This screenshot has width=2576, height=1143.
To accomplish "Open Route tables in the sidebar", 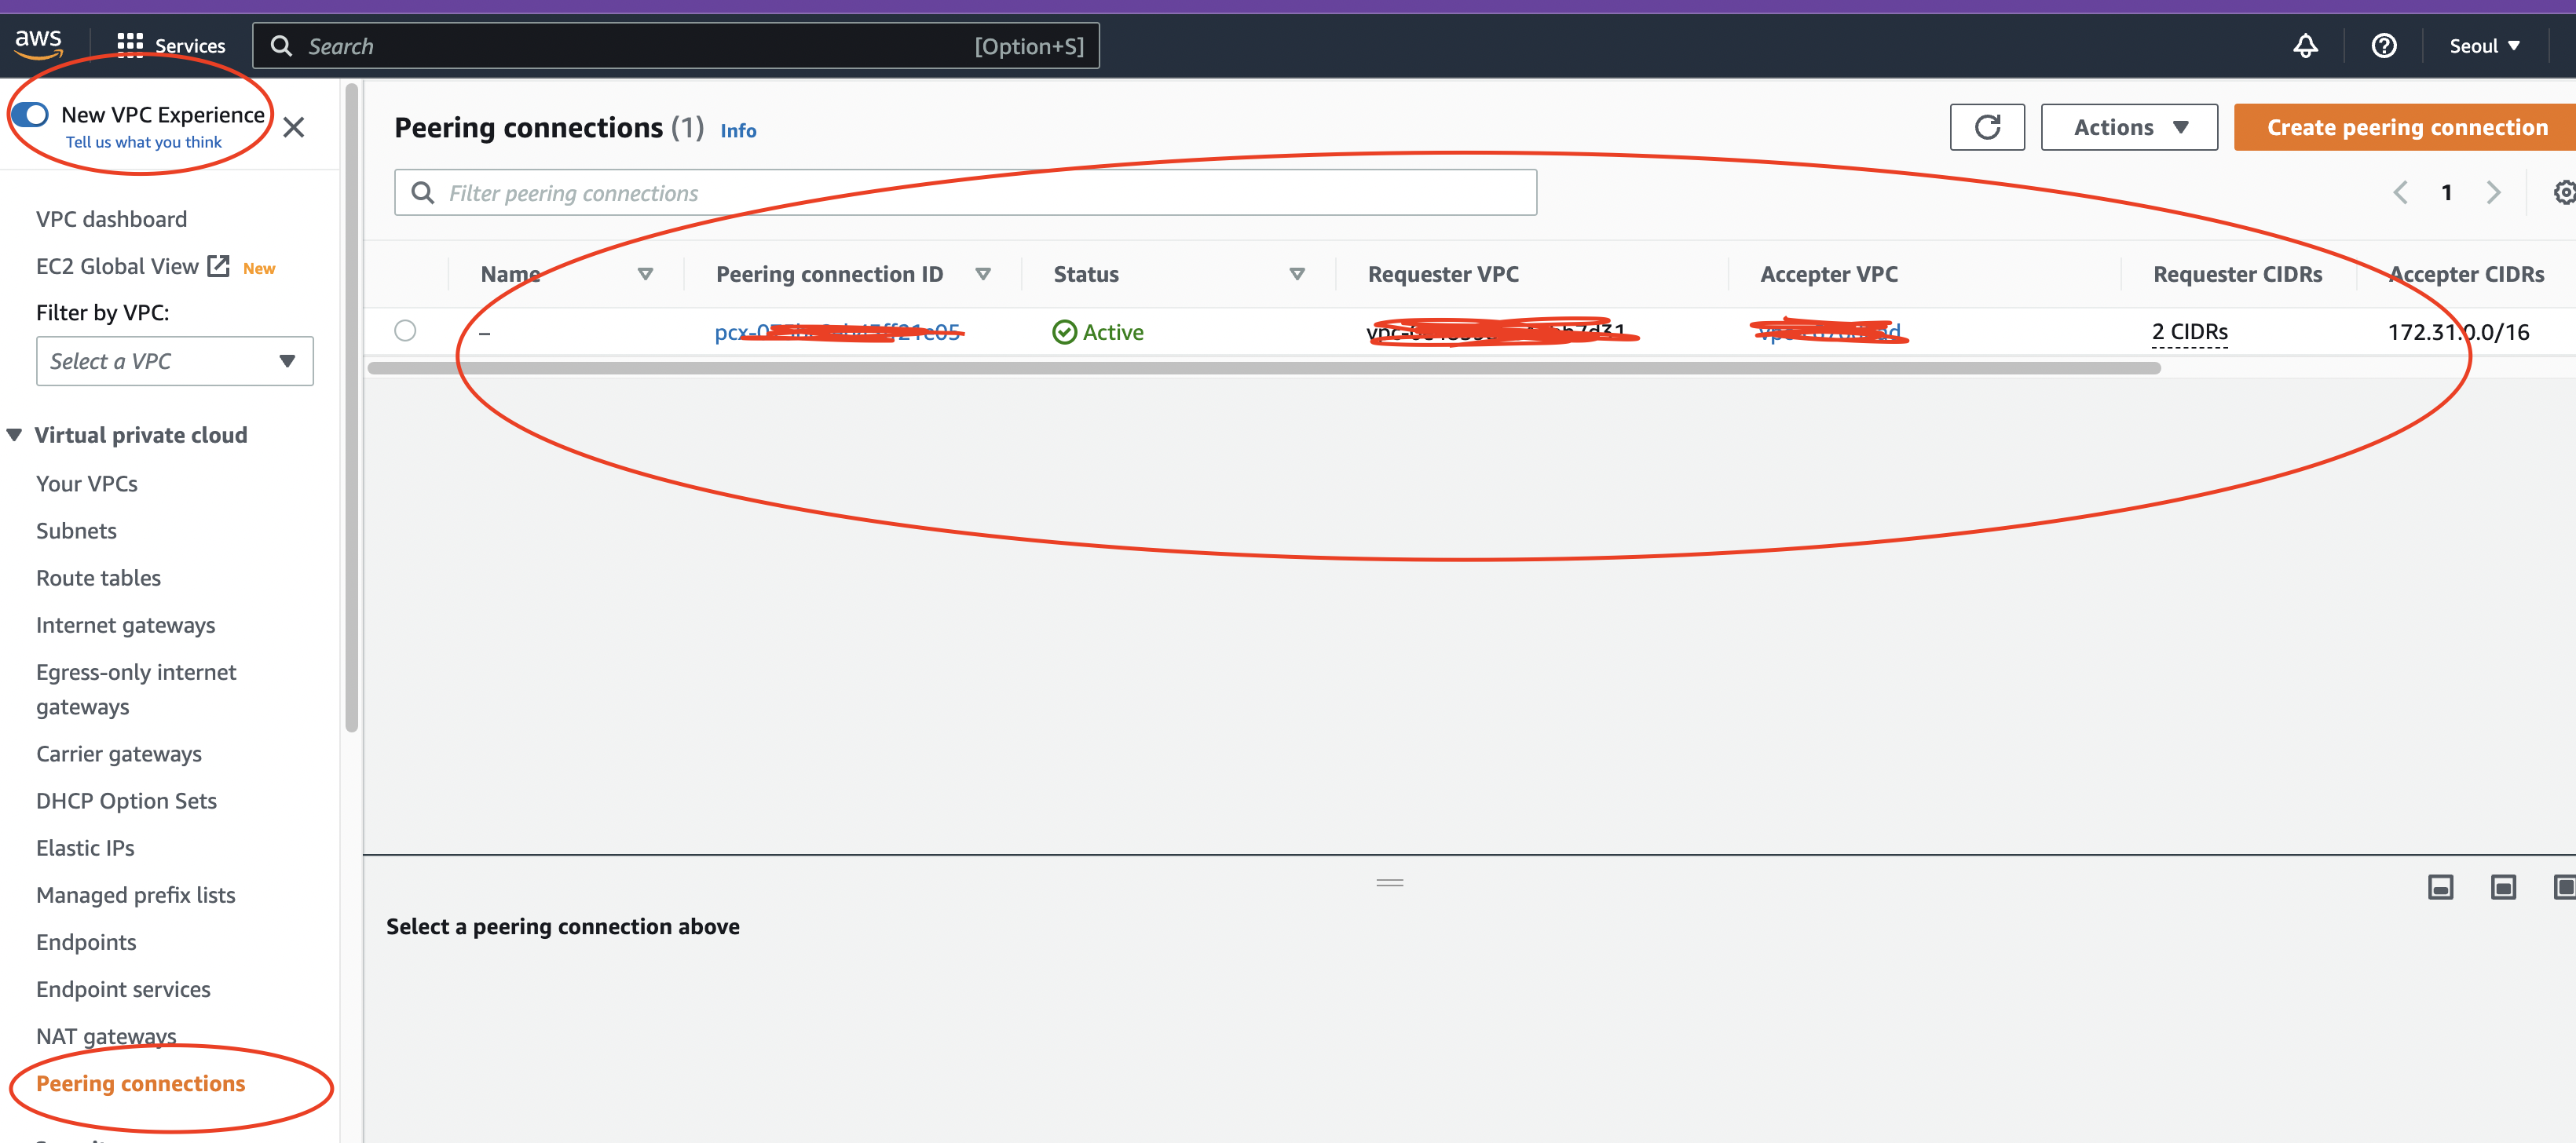I will tap(98, 577).
